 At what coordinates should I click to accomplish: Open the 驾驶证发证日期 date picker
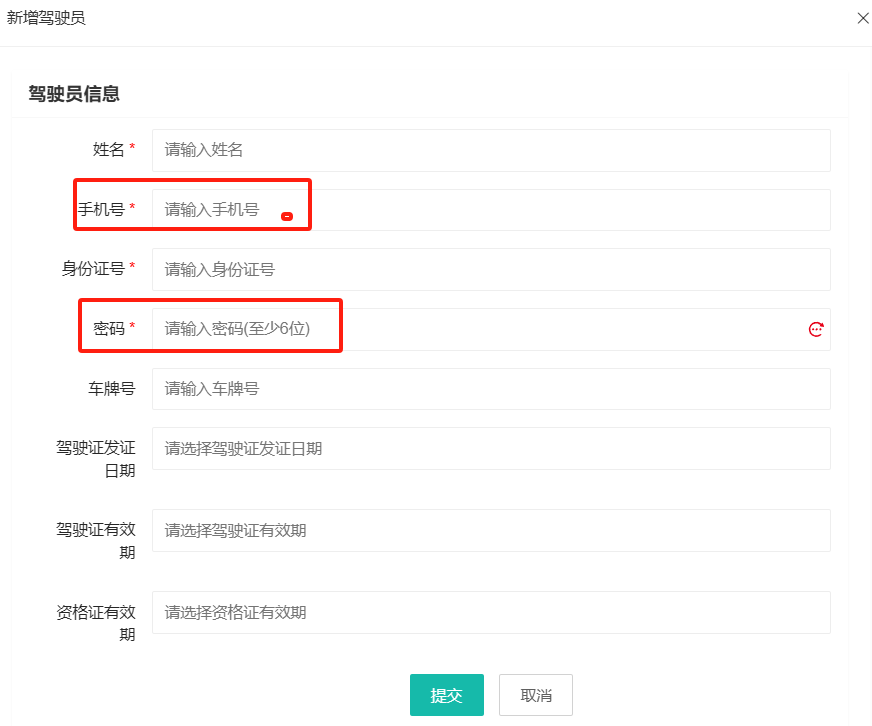pyautogui.click(x=490, y=449)
